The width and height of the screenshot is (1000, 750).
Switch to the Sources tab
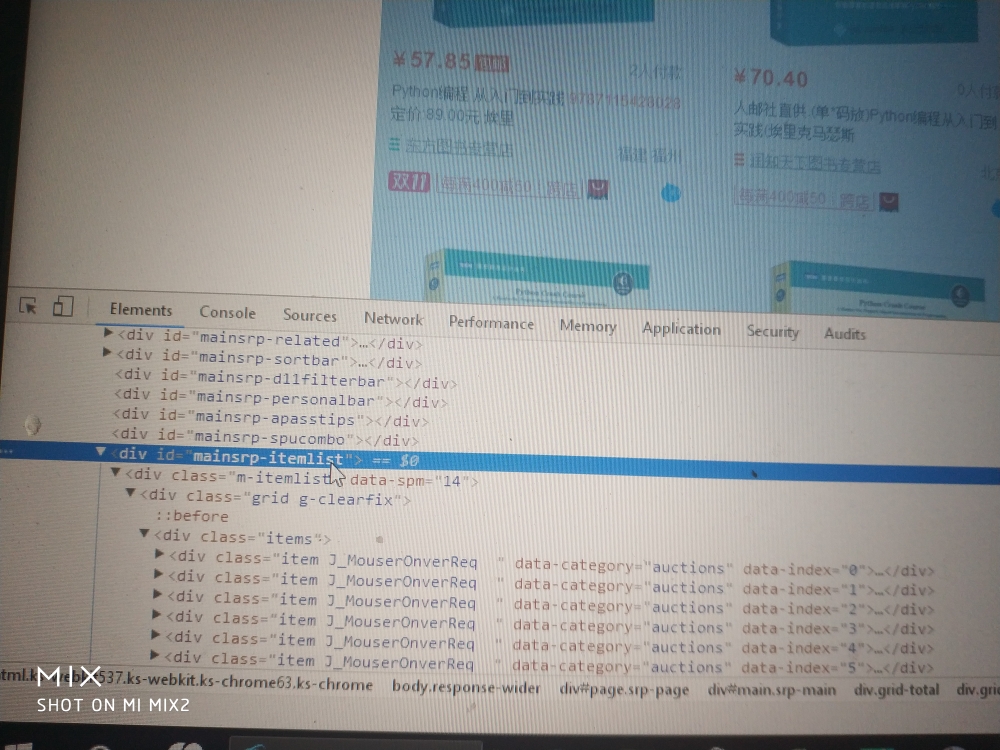pyautogui.click(x=309, y=316)
